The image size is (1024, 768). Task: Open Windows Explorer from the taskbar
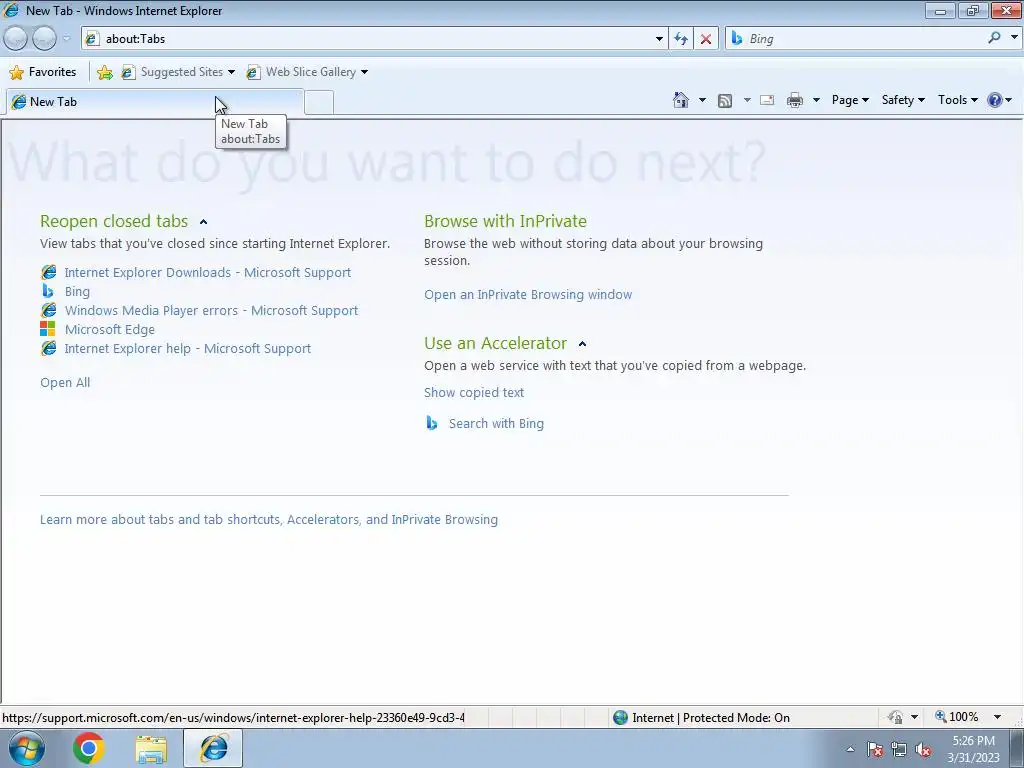(x=151, y=749)
